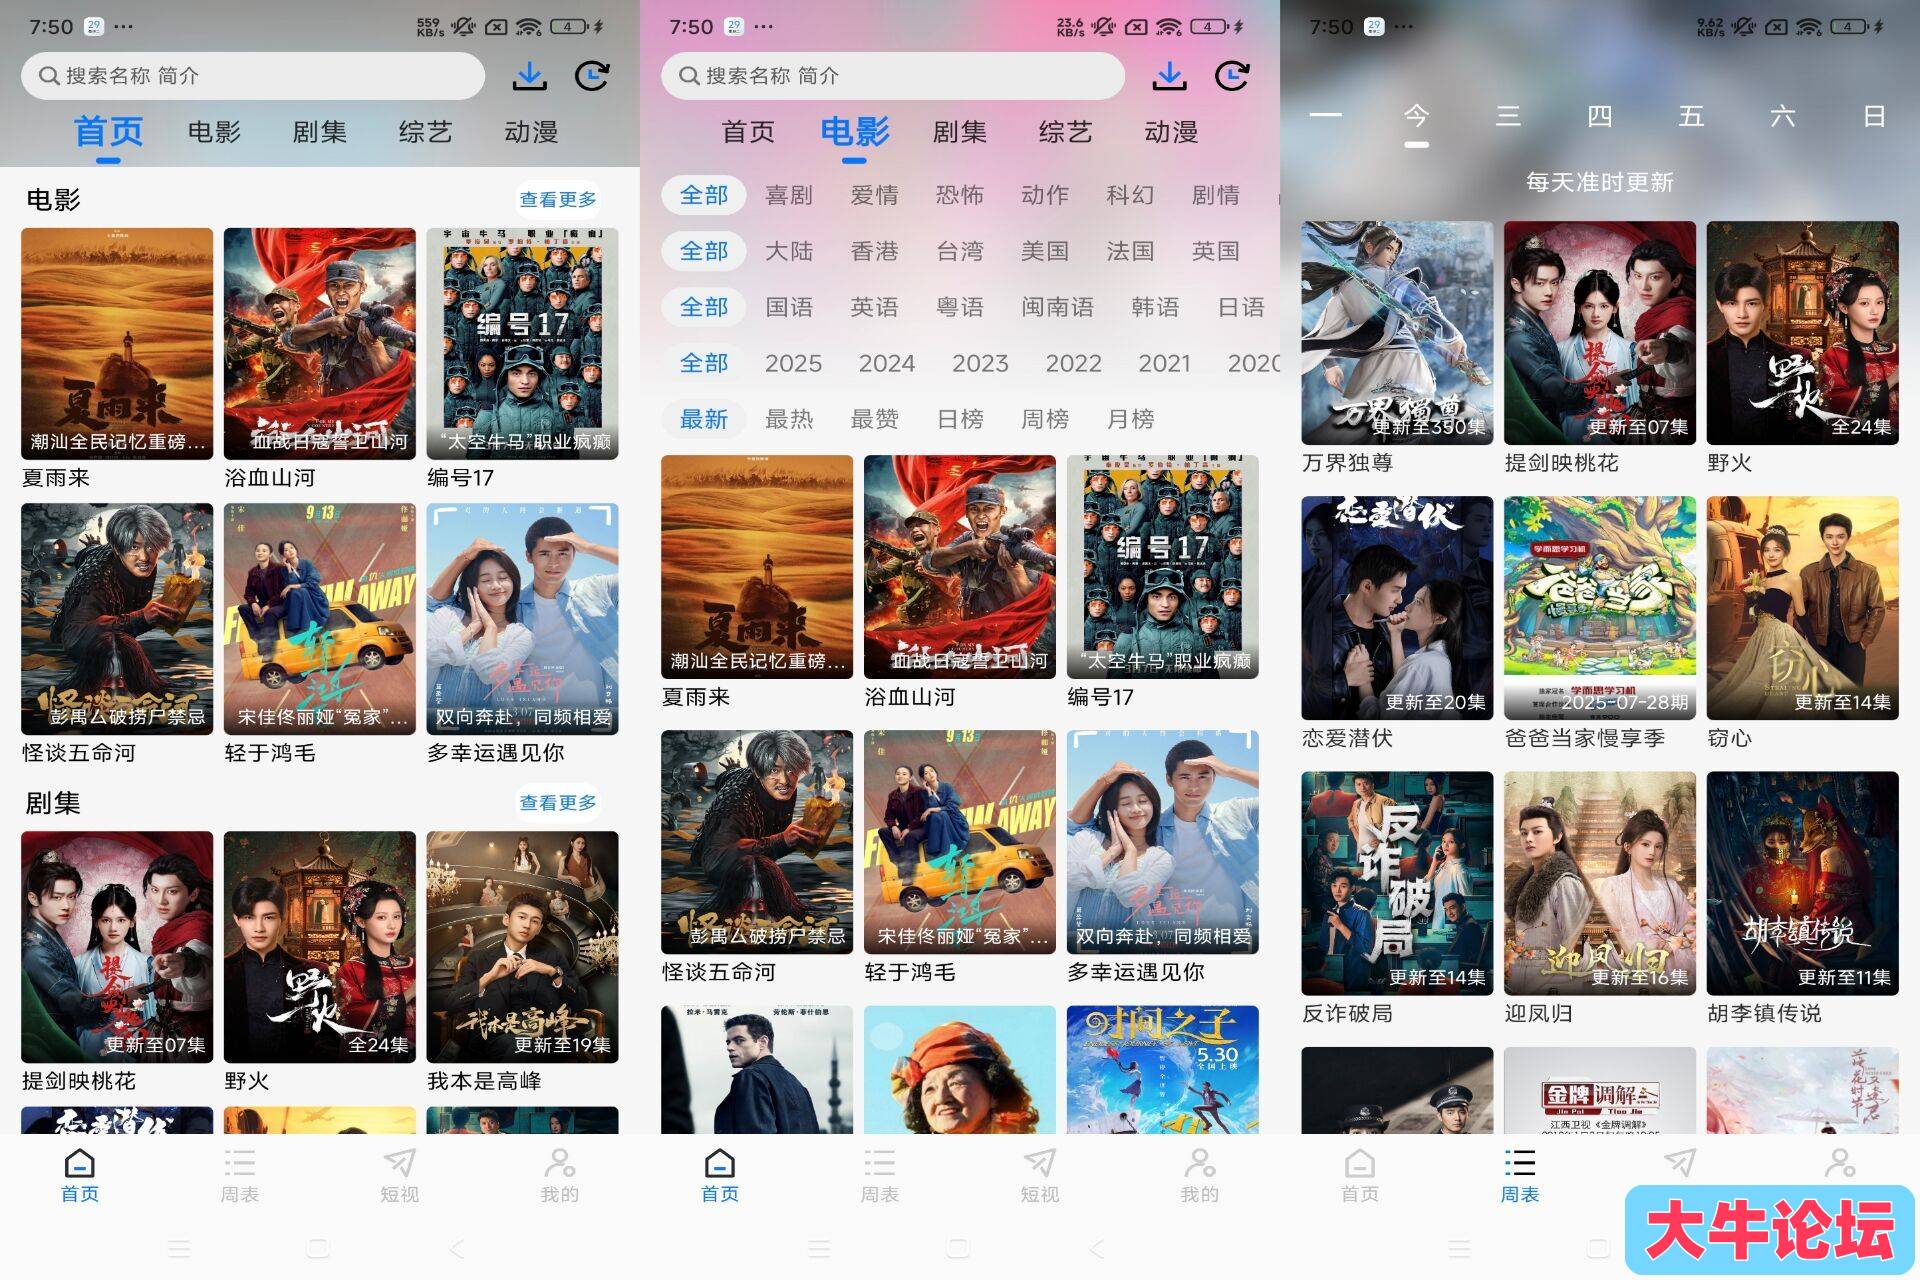Screen dimensions: 1920x1280
Task: Select 香港 region filter
Action: [874, 251]
